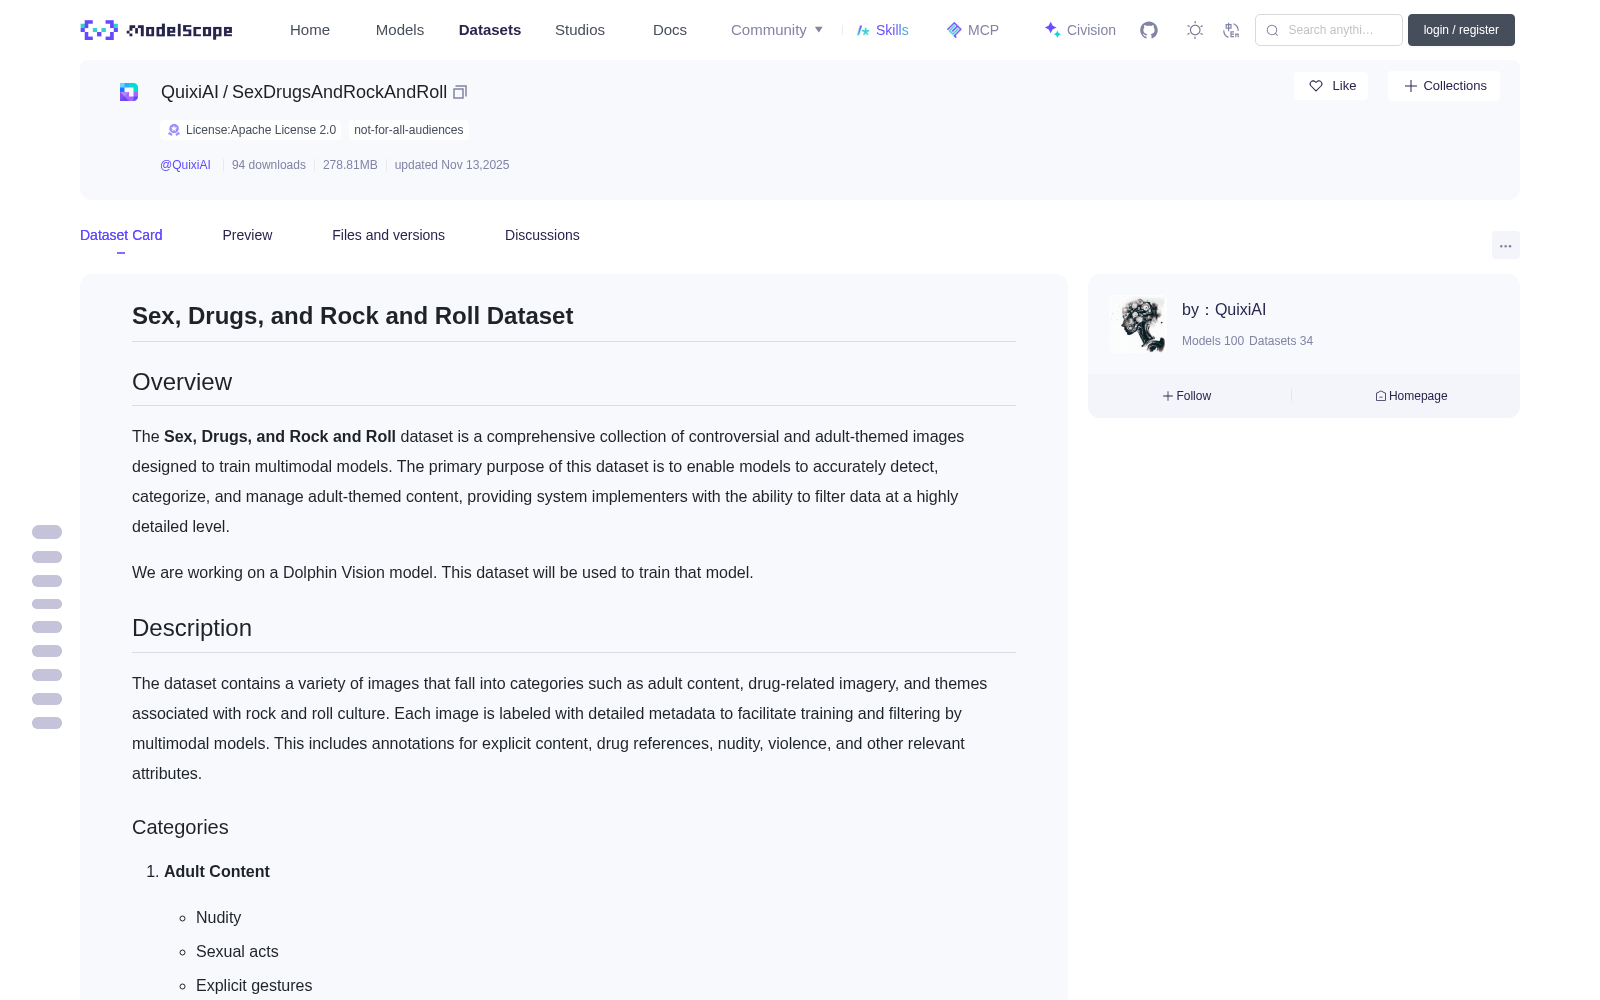Viewport: 1600px width, 1000px height.
Task: Expand the Community dropdown menu
Action: coord(777,30)
